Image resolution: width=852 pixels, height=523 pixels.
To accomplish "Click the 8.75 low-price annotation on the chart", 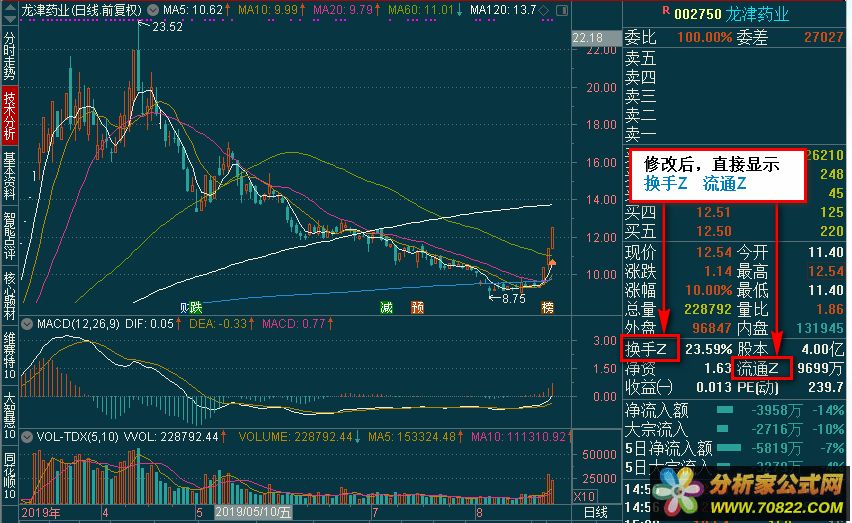I will click(x=513, y=299).
